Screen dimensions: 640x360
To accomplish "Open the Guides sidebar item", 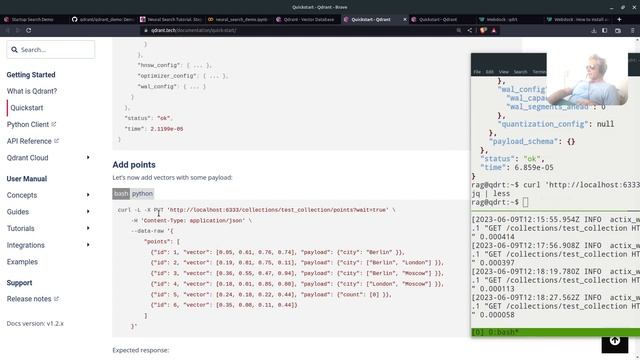I will (18, 212).
